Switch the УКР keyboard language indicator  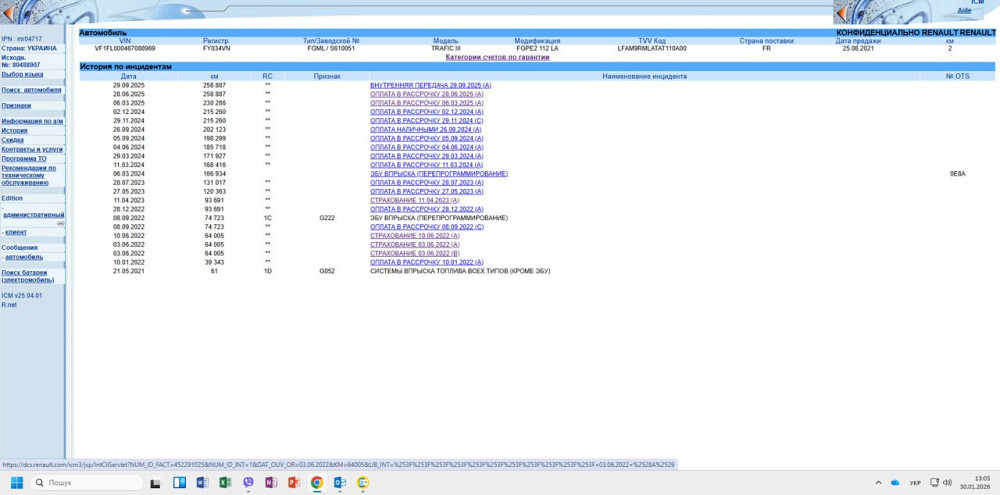(x=915, y=483)
